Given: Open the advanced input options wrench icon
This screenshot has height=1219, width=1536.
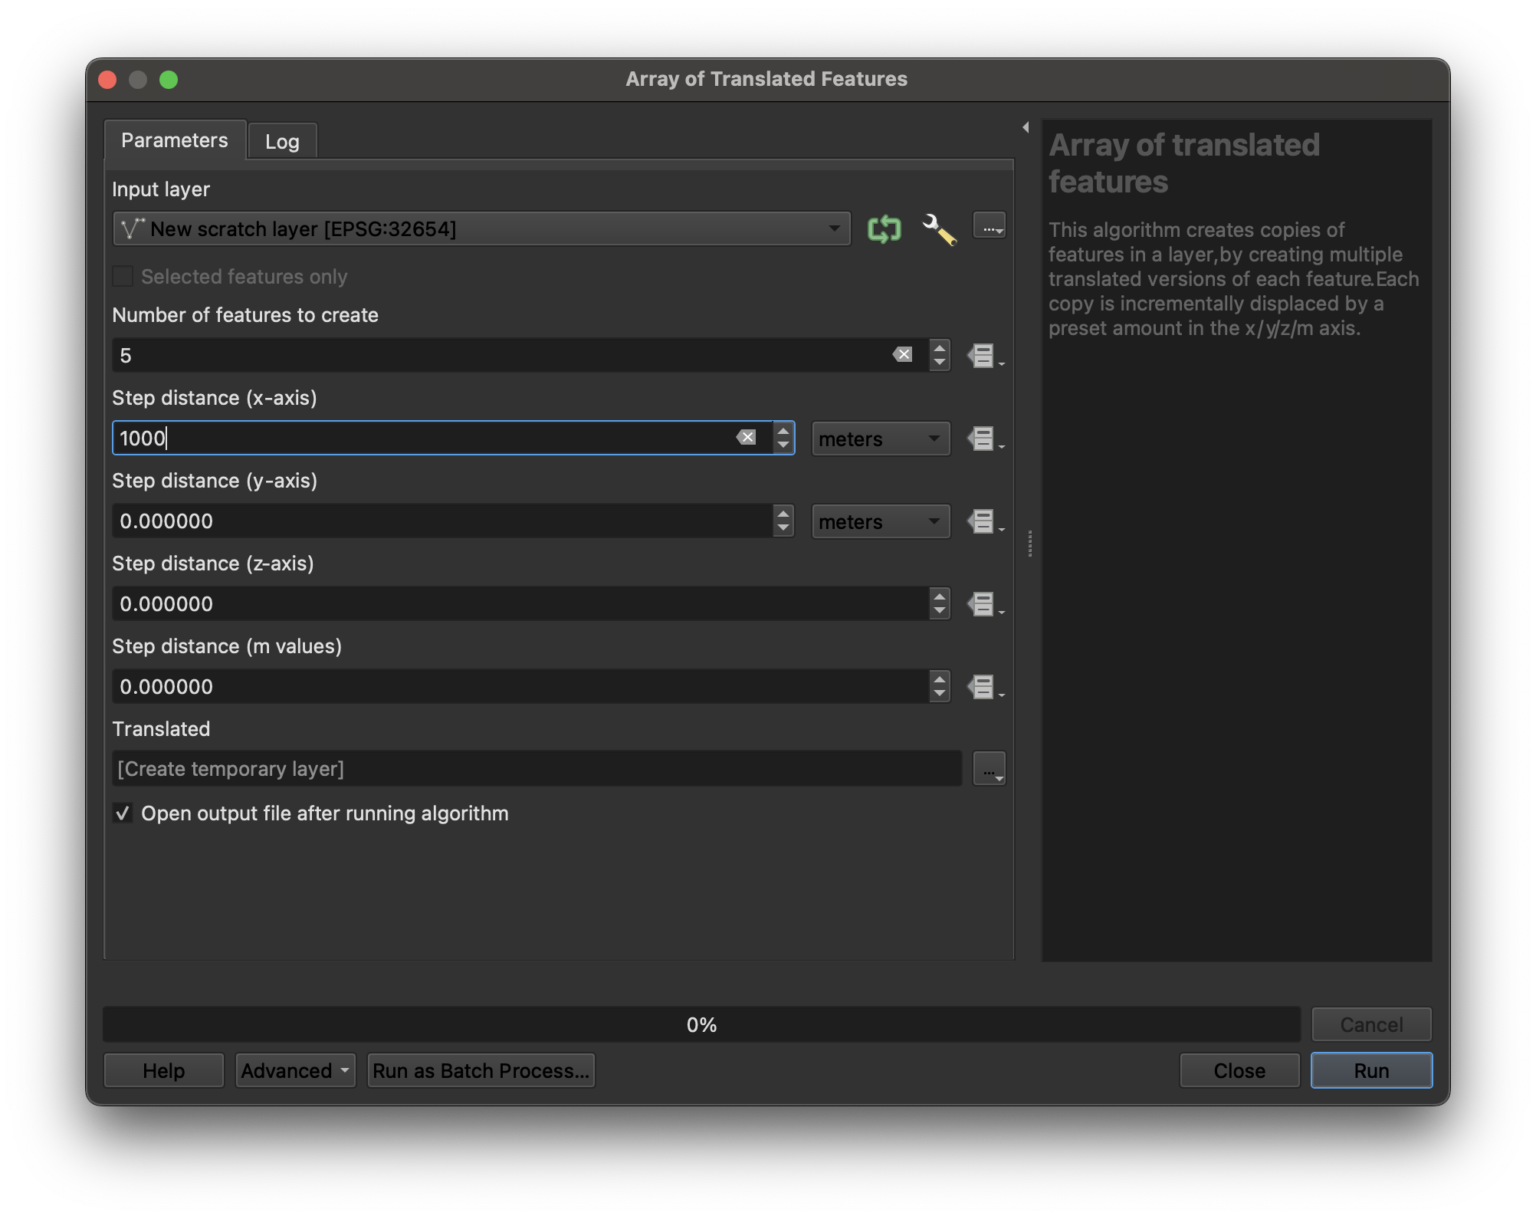Looking at the screenshot, I should pyautogui.click(x=938, y=228).
